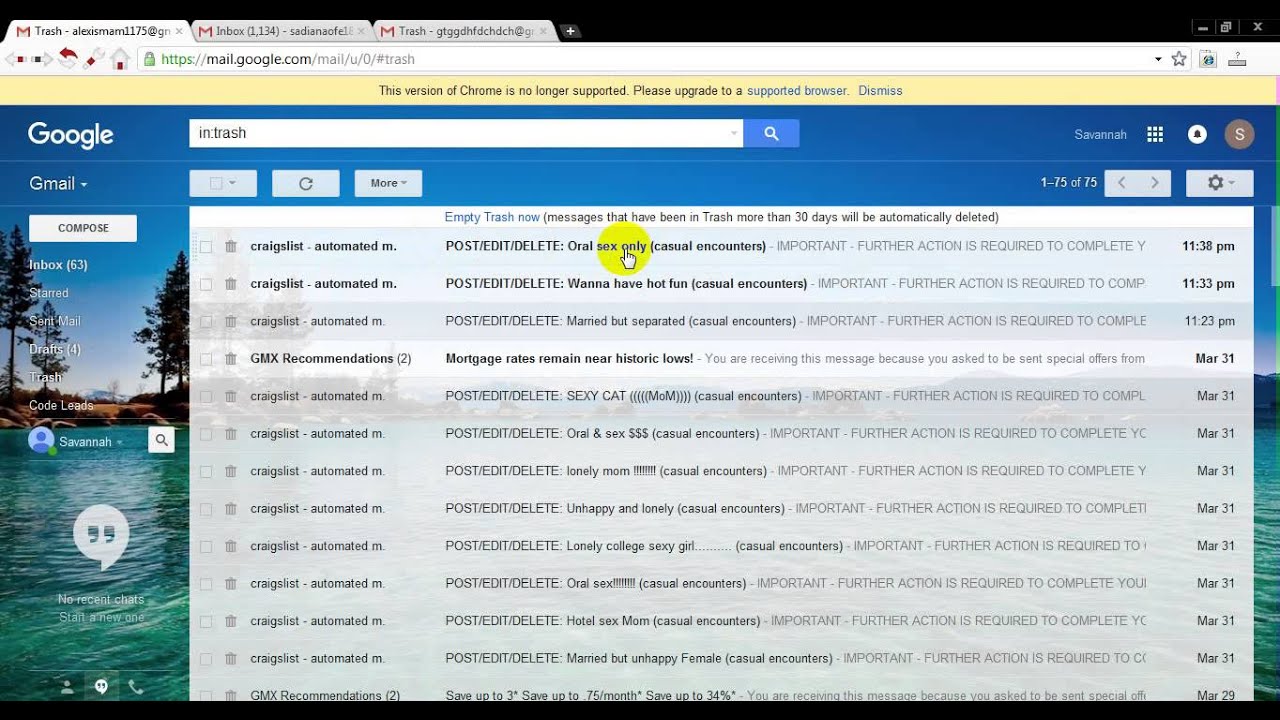Open address bar history dropdown arrow

click(1158, 59)
